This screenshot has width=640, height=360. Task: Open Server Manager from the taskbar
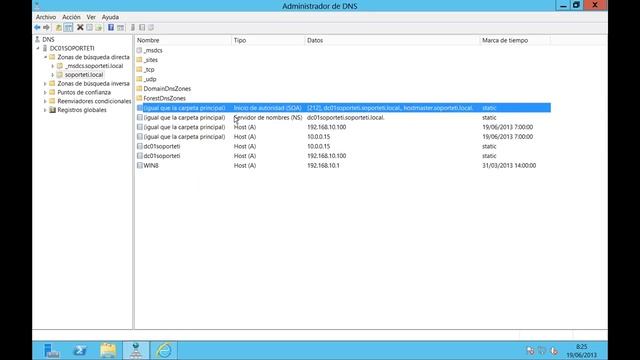(x=52, y=351)
